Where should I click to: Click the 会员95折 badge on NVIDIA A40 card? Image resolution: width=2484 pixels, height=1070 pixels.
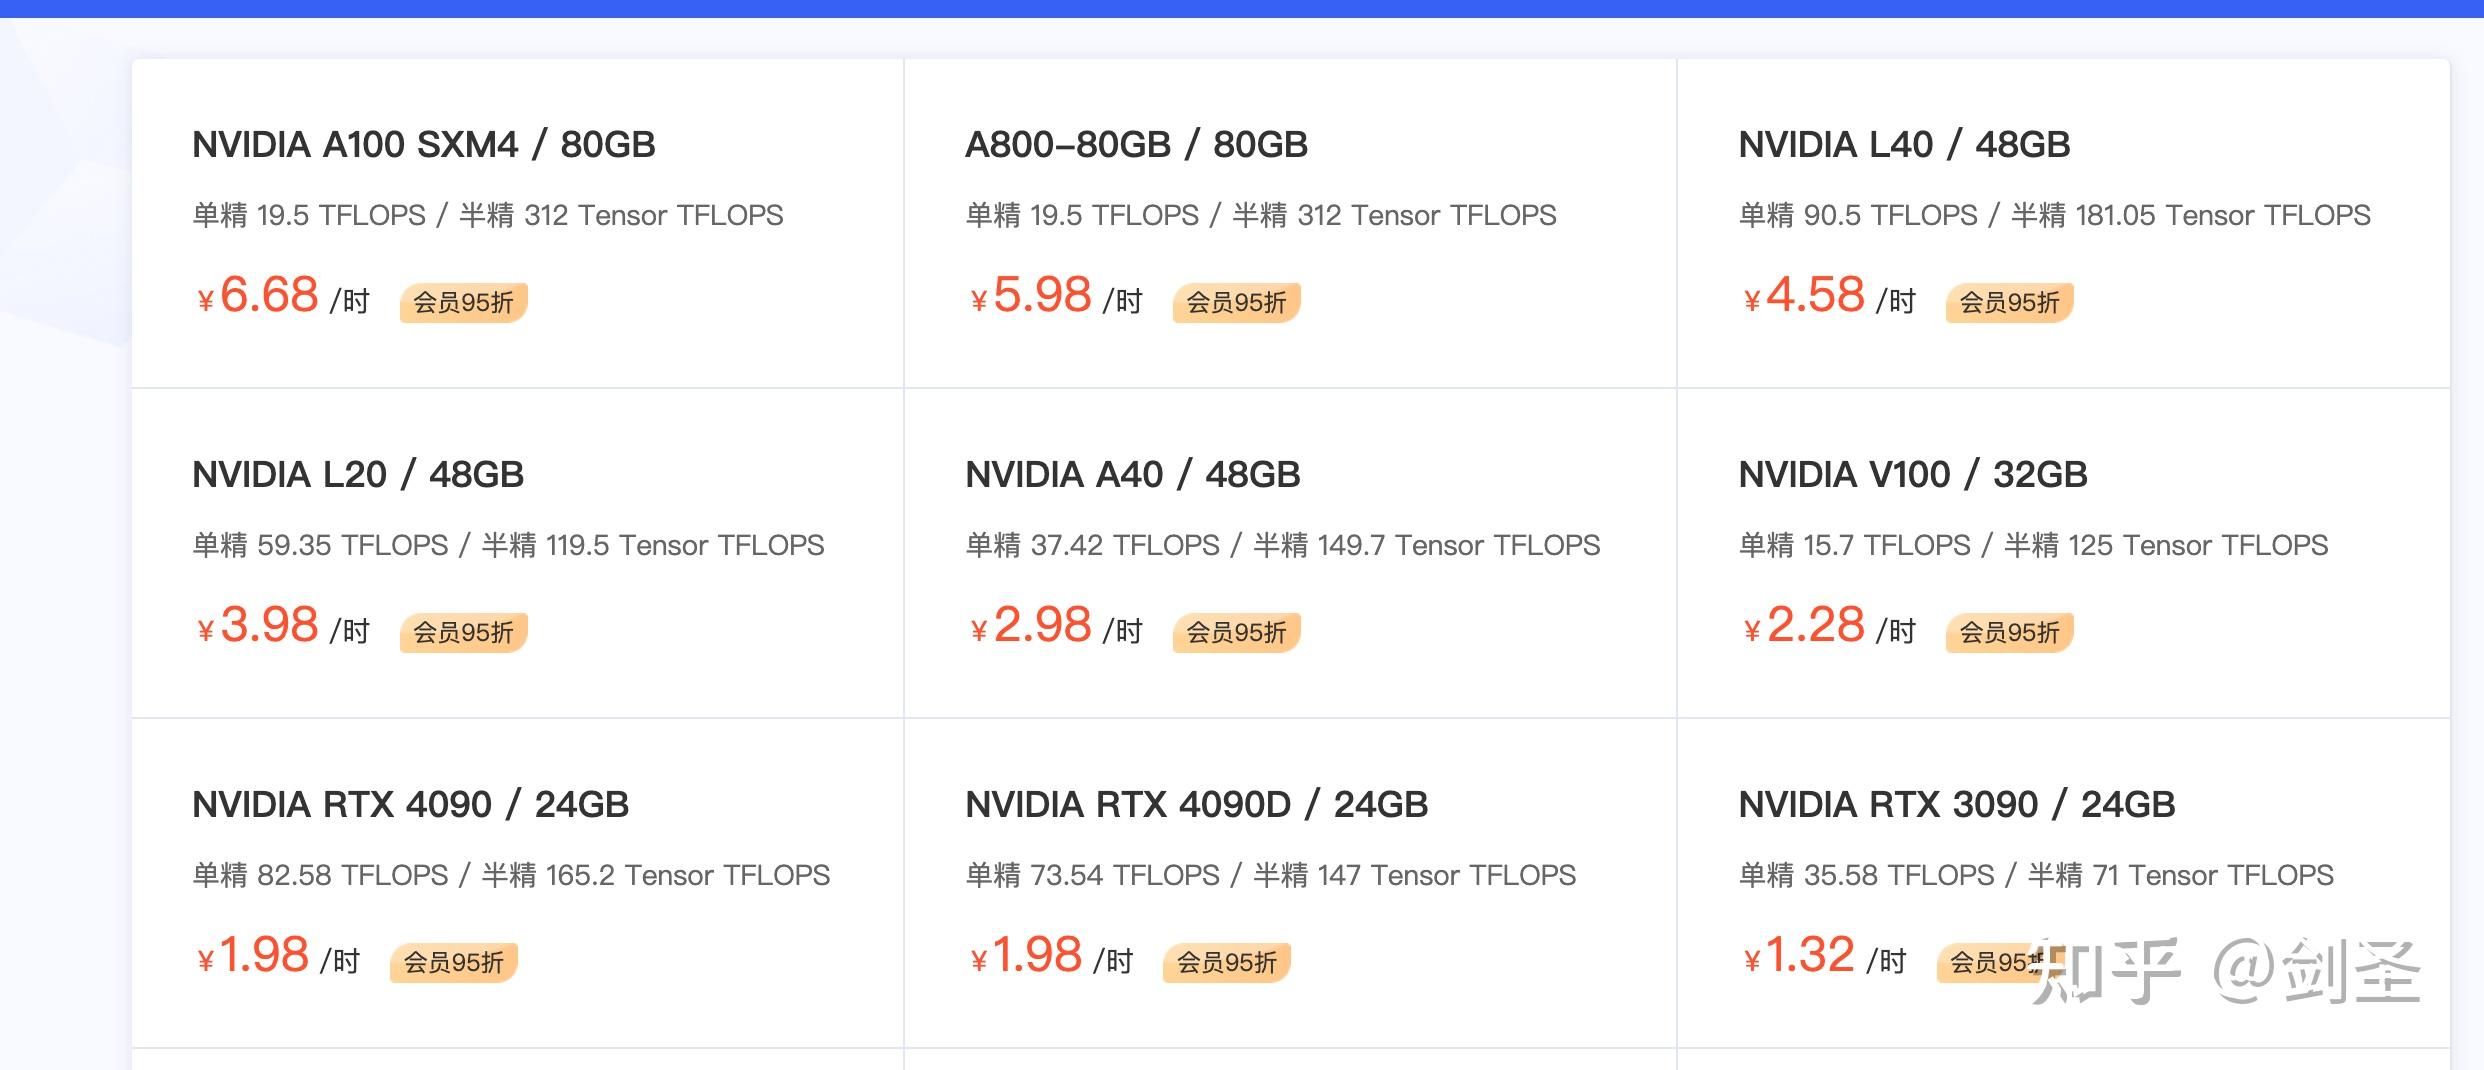point(1236,631)
